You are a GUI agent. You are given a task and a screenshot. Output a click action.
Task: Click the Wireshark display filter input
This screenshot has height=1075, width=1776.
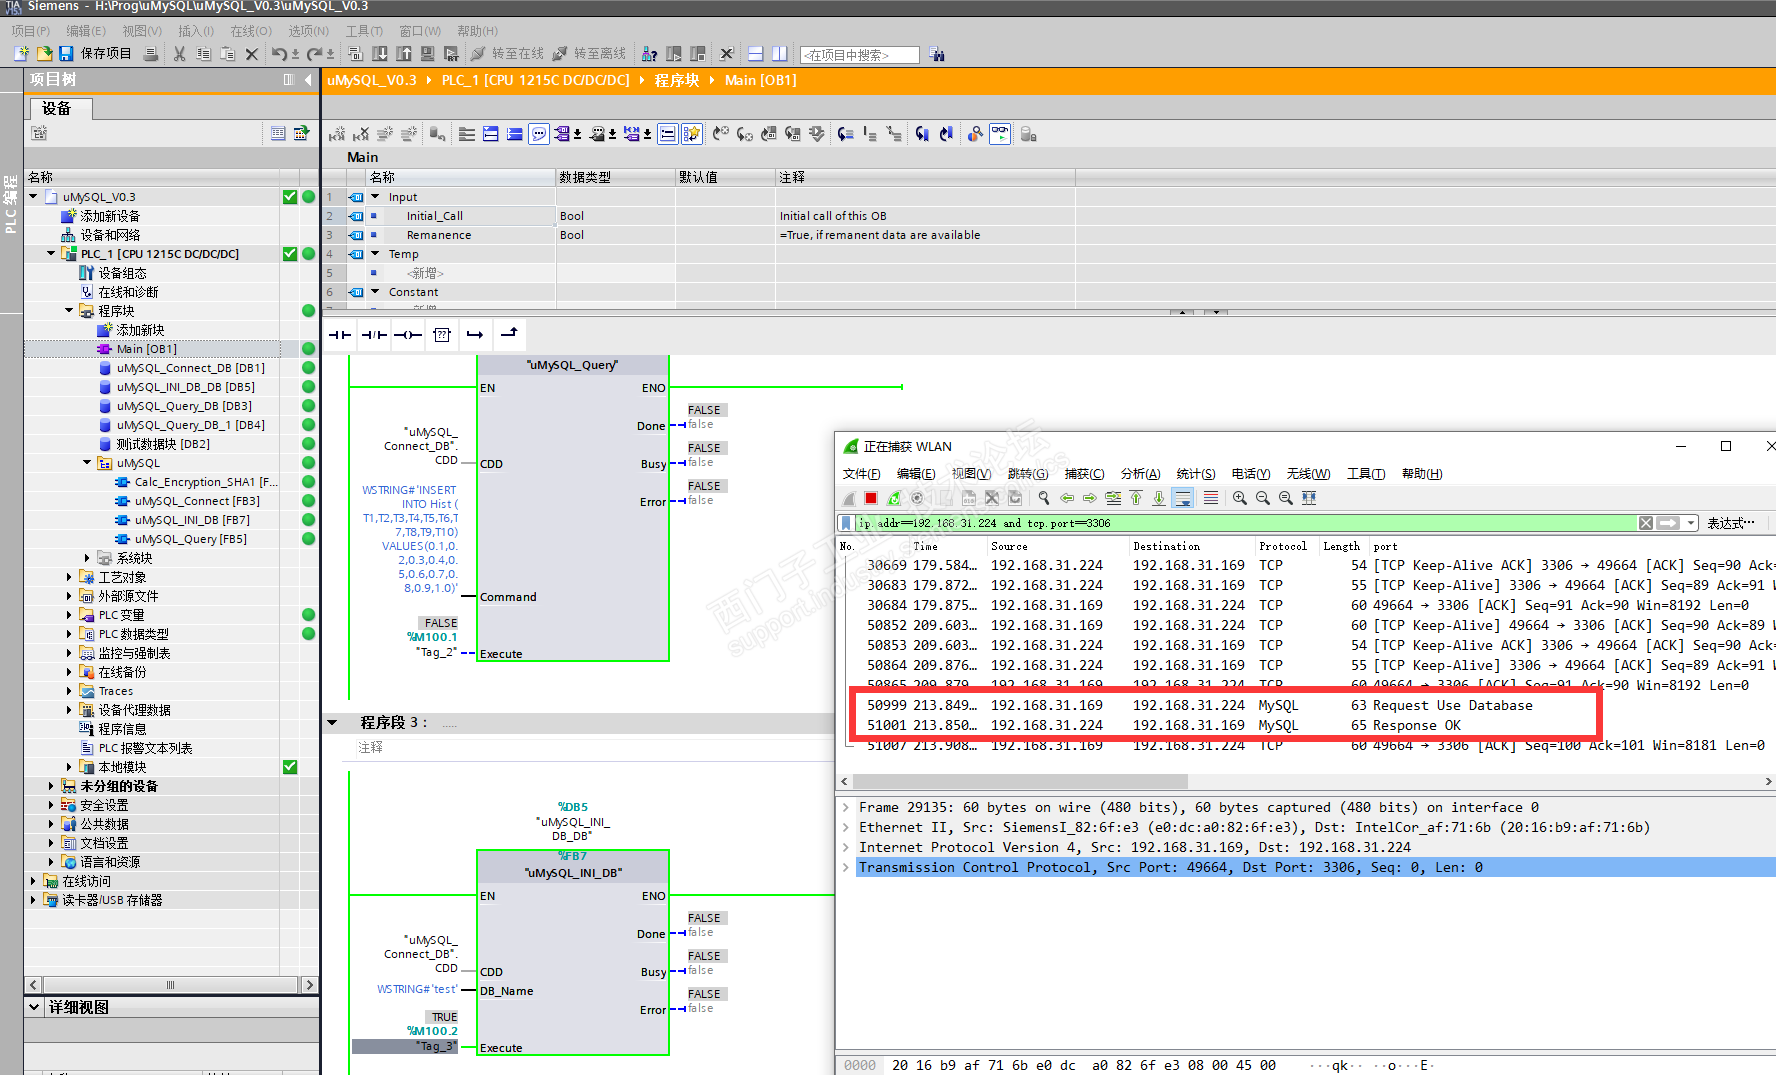coord(1245,523)
